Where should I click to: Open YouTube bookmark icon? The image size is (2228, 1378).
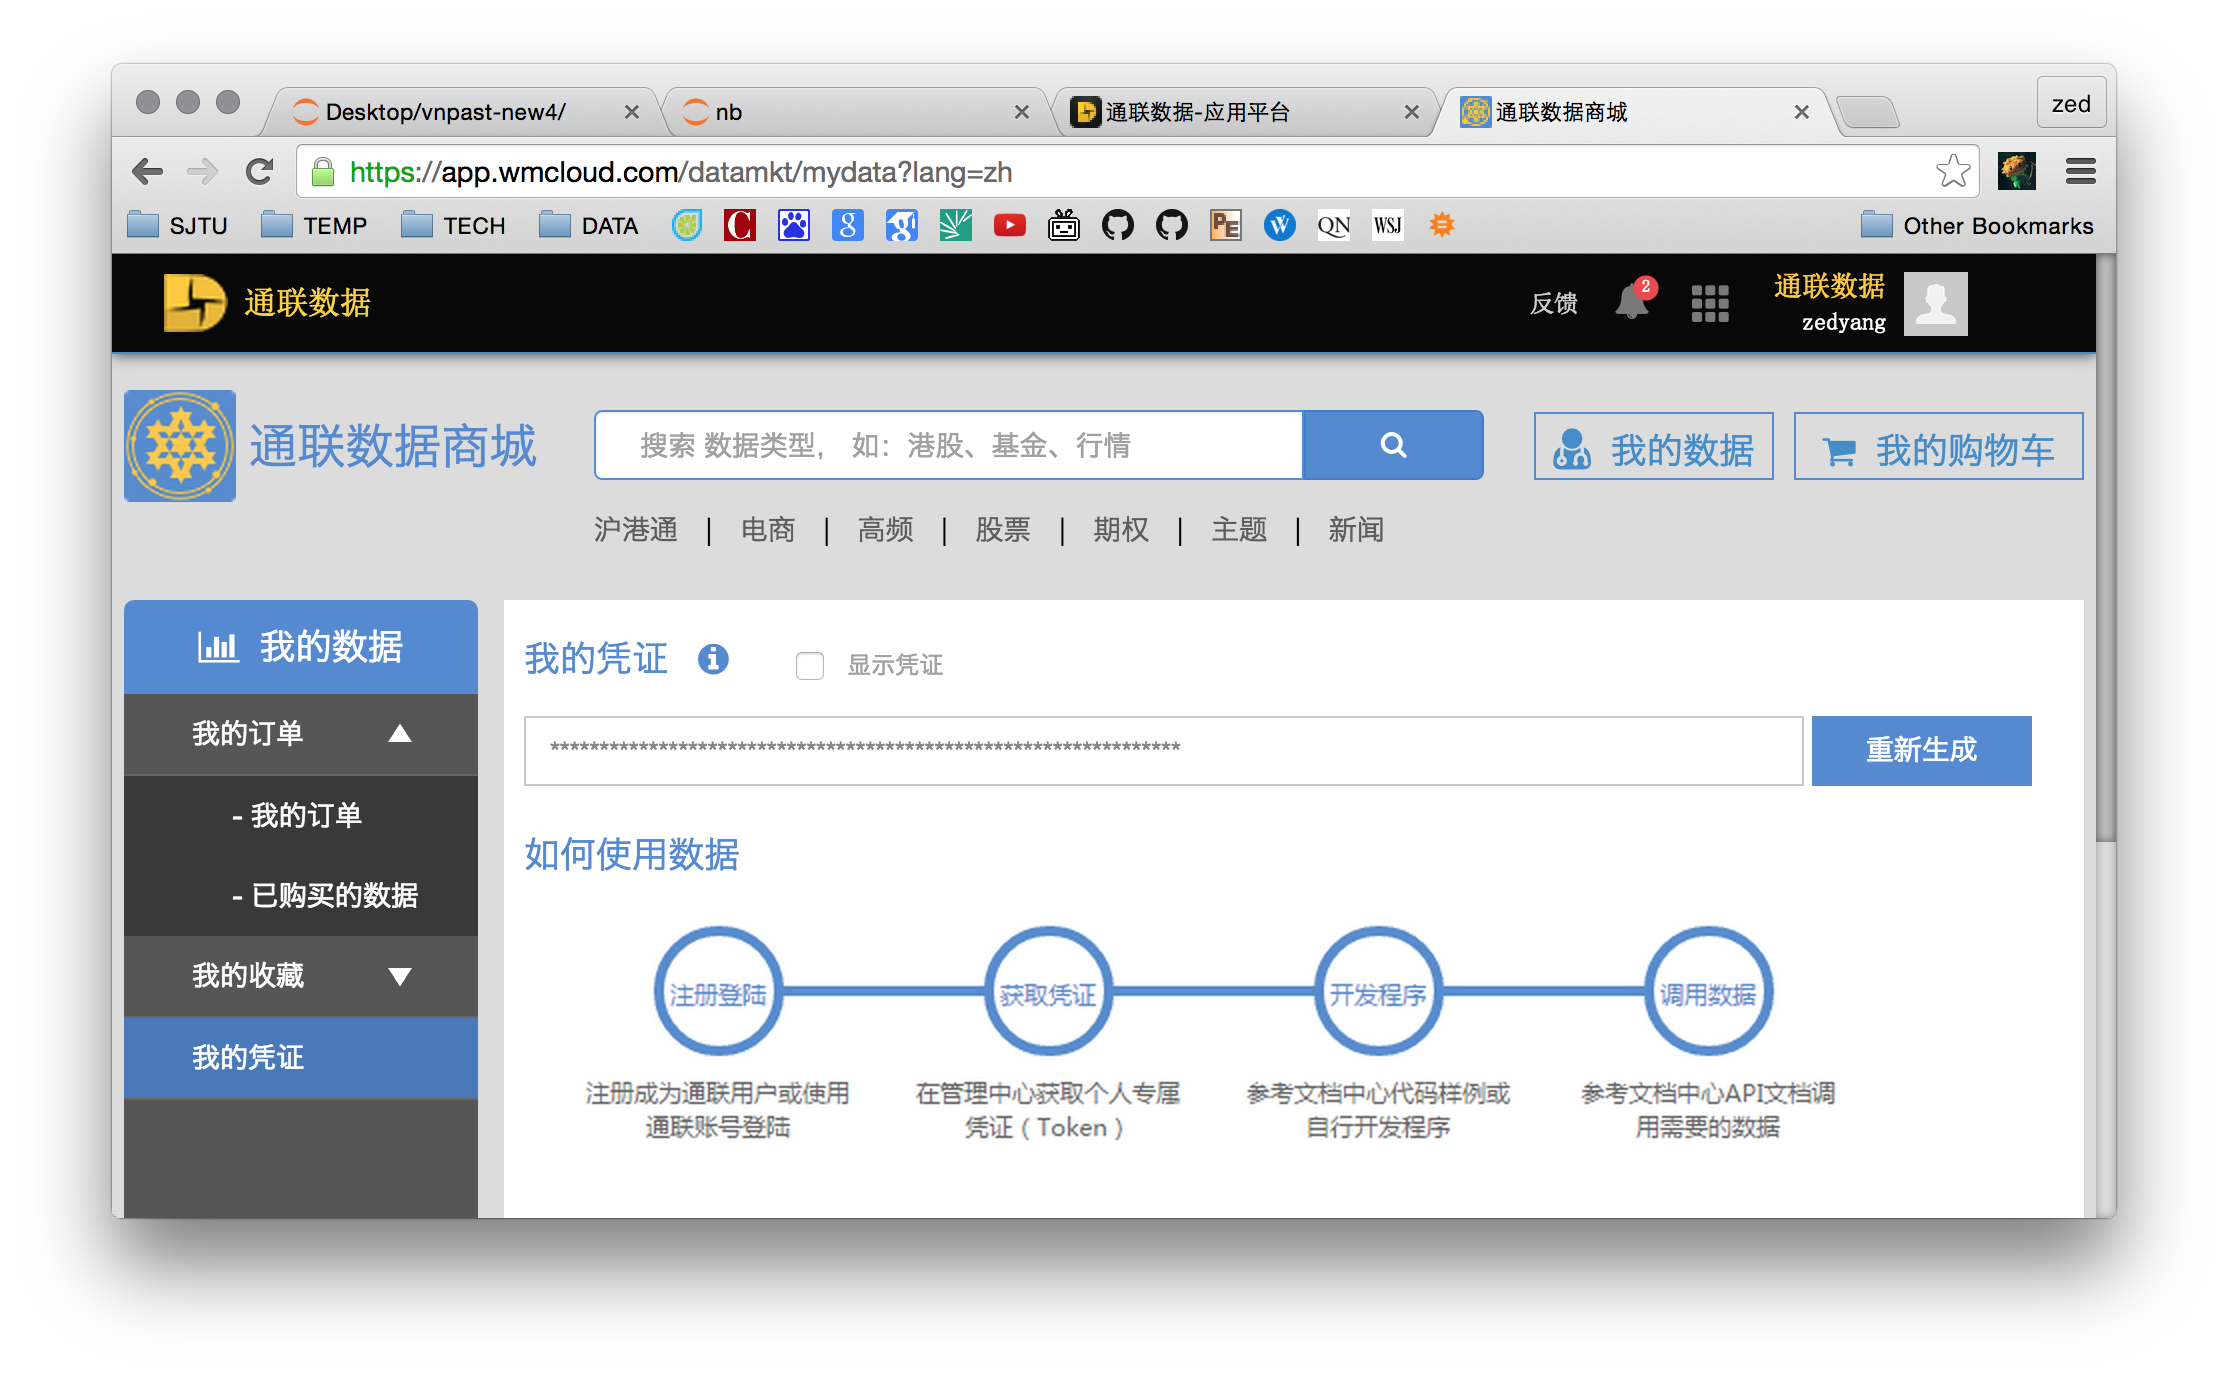[1009, 225]
